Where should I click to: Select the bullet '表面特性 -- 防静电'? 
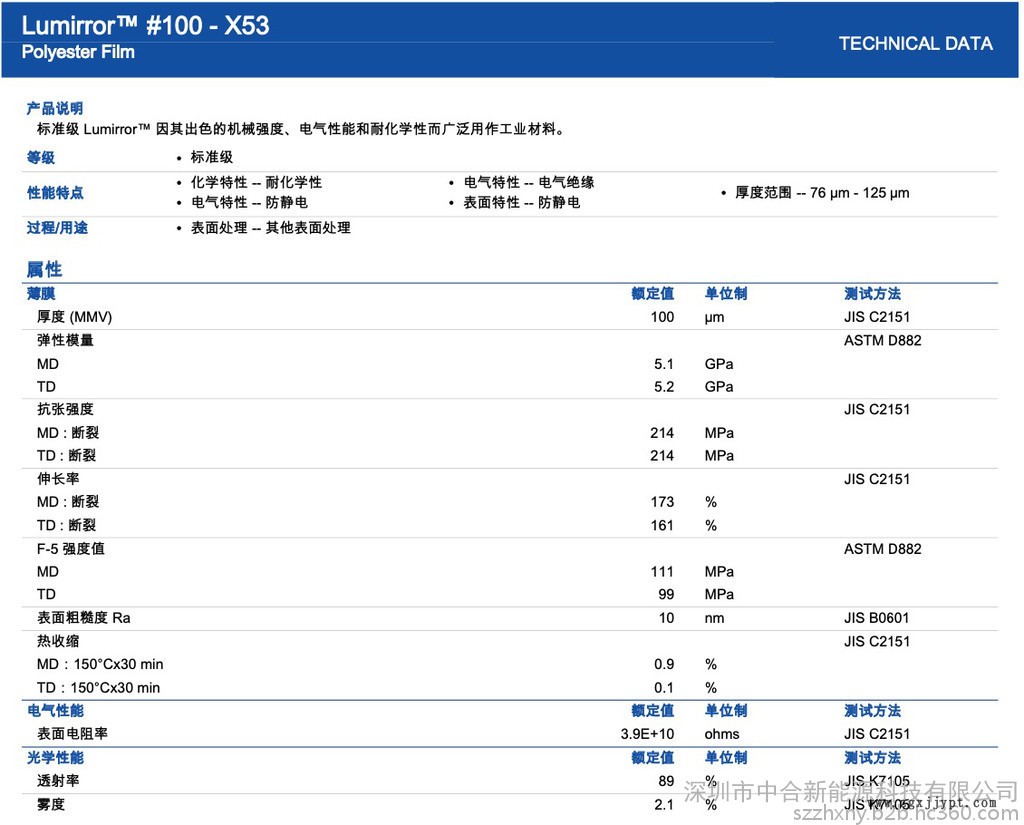pyautogui.click(x=522, y=202)
